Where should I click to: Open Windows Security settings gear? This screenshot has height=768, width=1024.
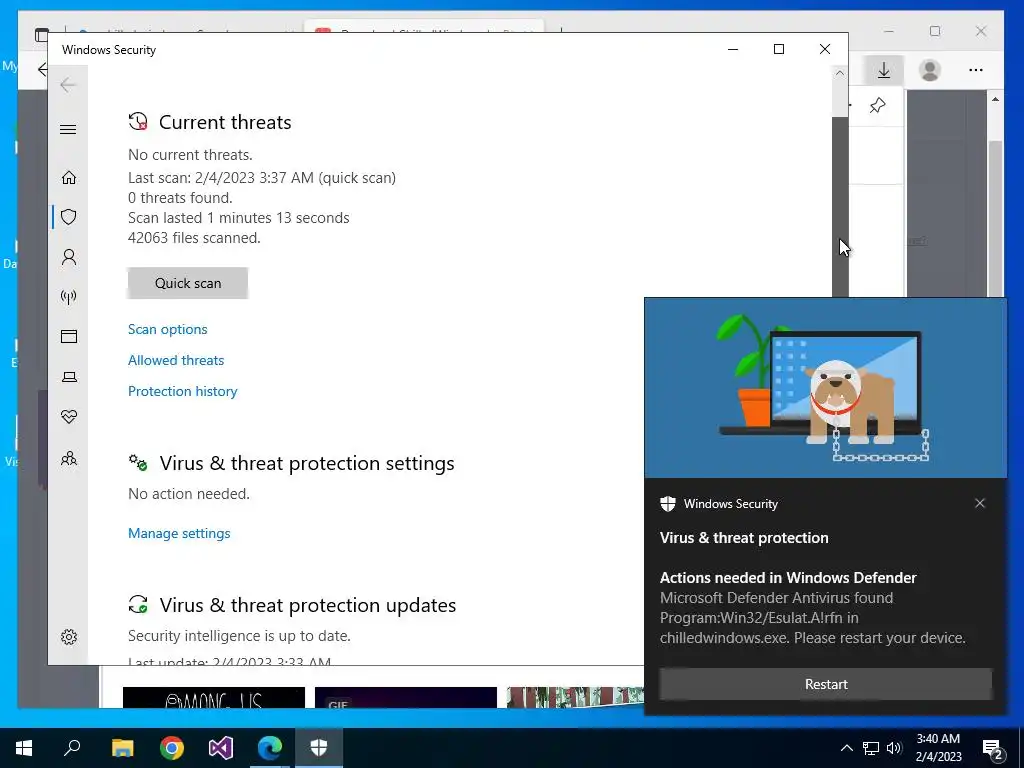pyautogui.click(x=69, y=637)
